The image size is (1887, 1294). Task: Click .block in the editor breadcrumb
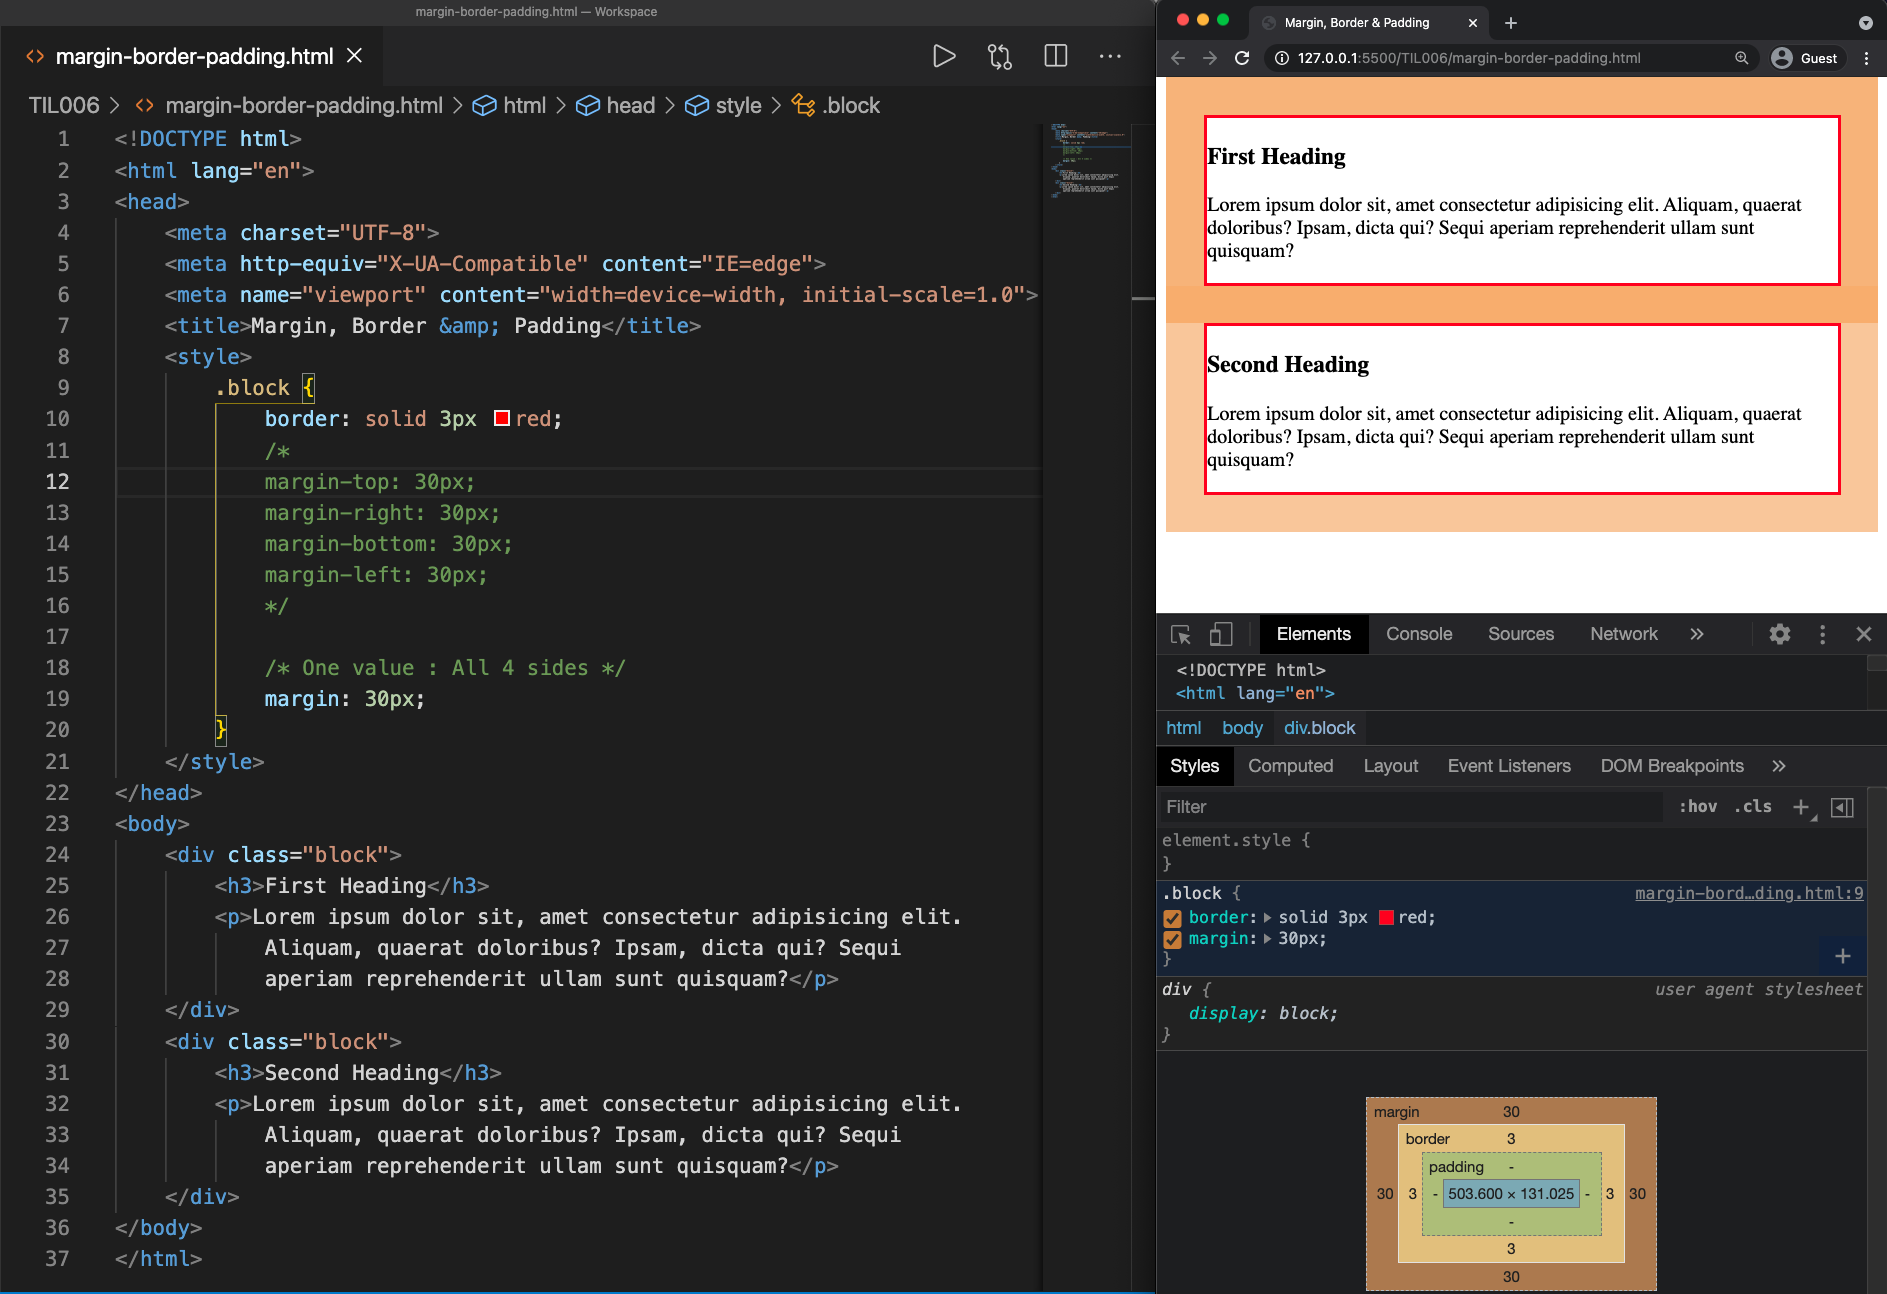(851, 105)
